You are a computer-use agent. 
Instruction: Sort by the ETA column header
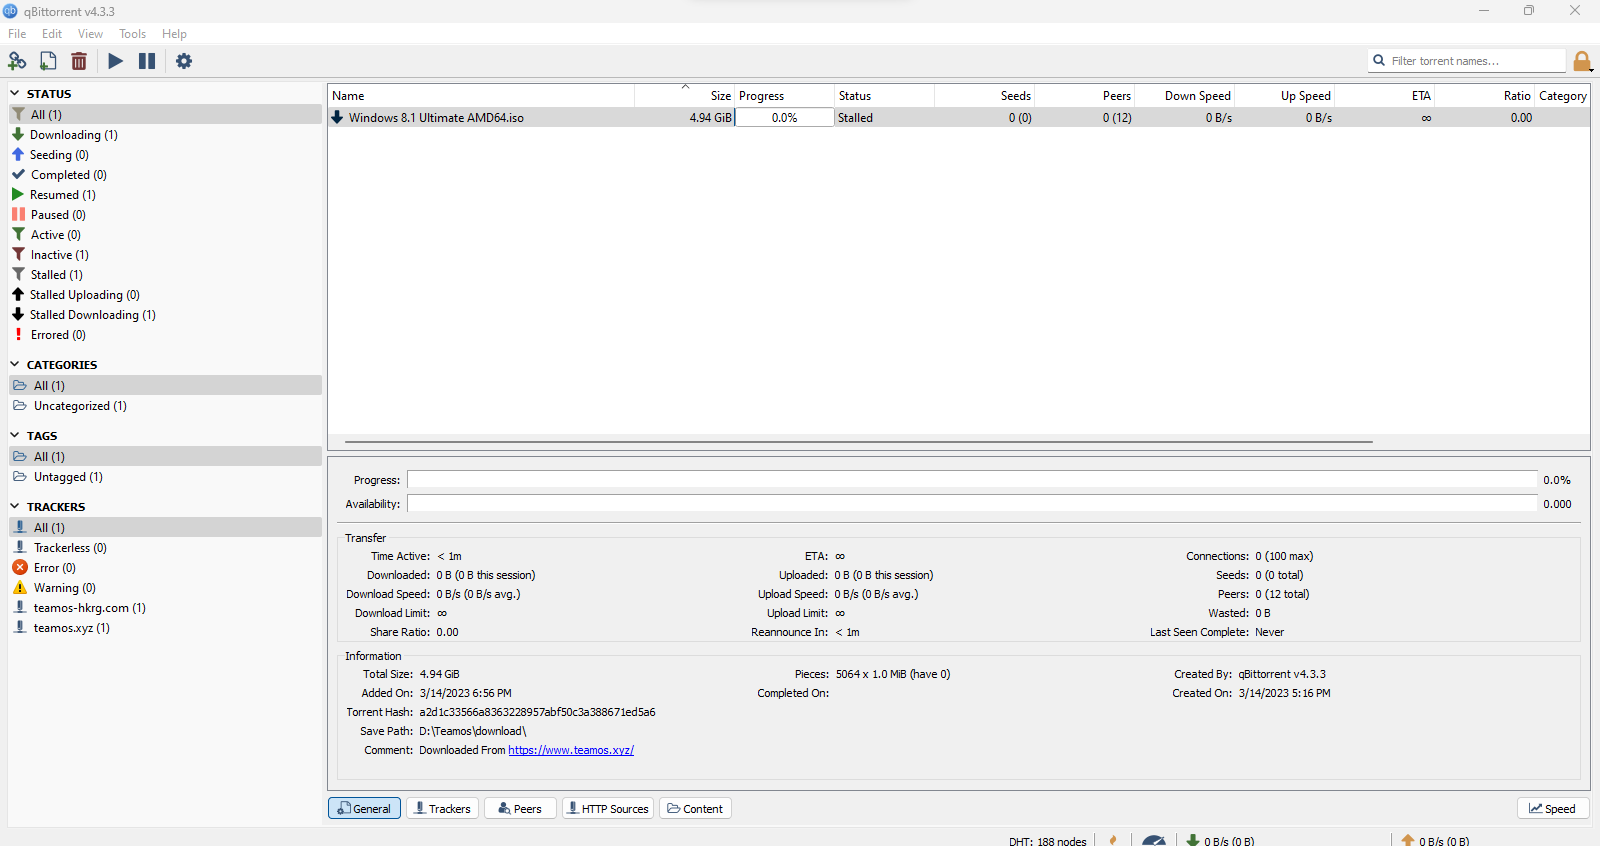pyautogui.click(x=1385, y=96)
